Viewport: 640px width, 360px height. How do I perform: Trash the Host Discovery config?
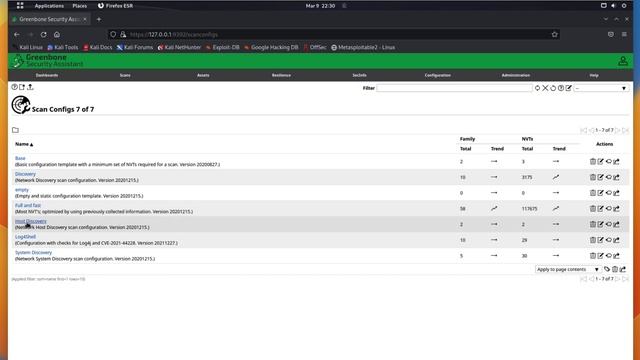tap(593, 224)
